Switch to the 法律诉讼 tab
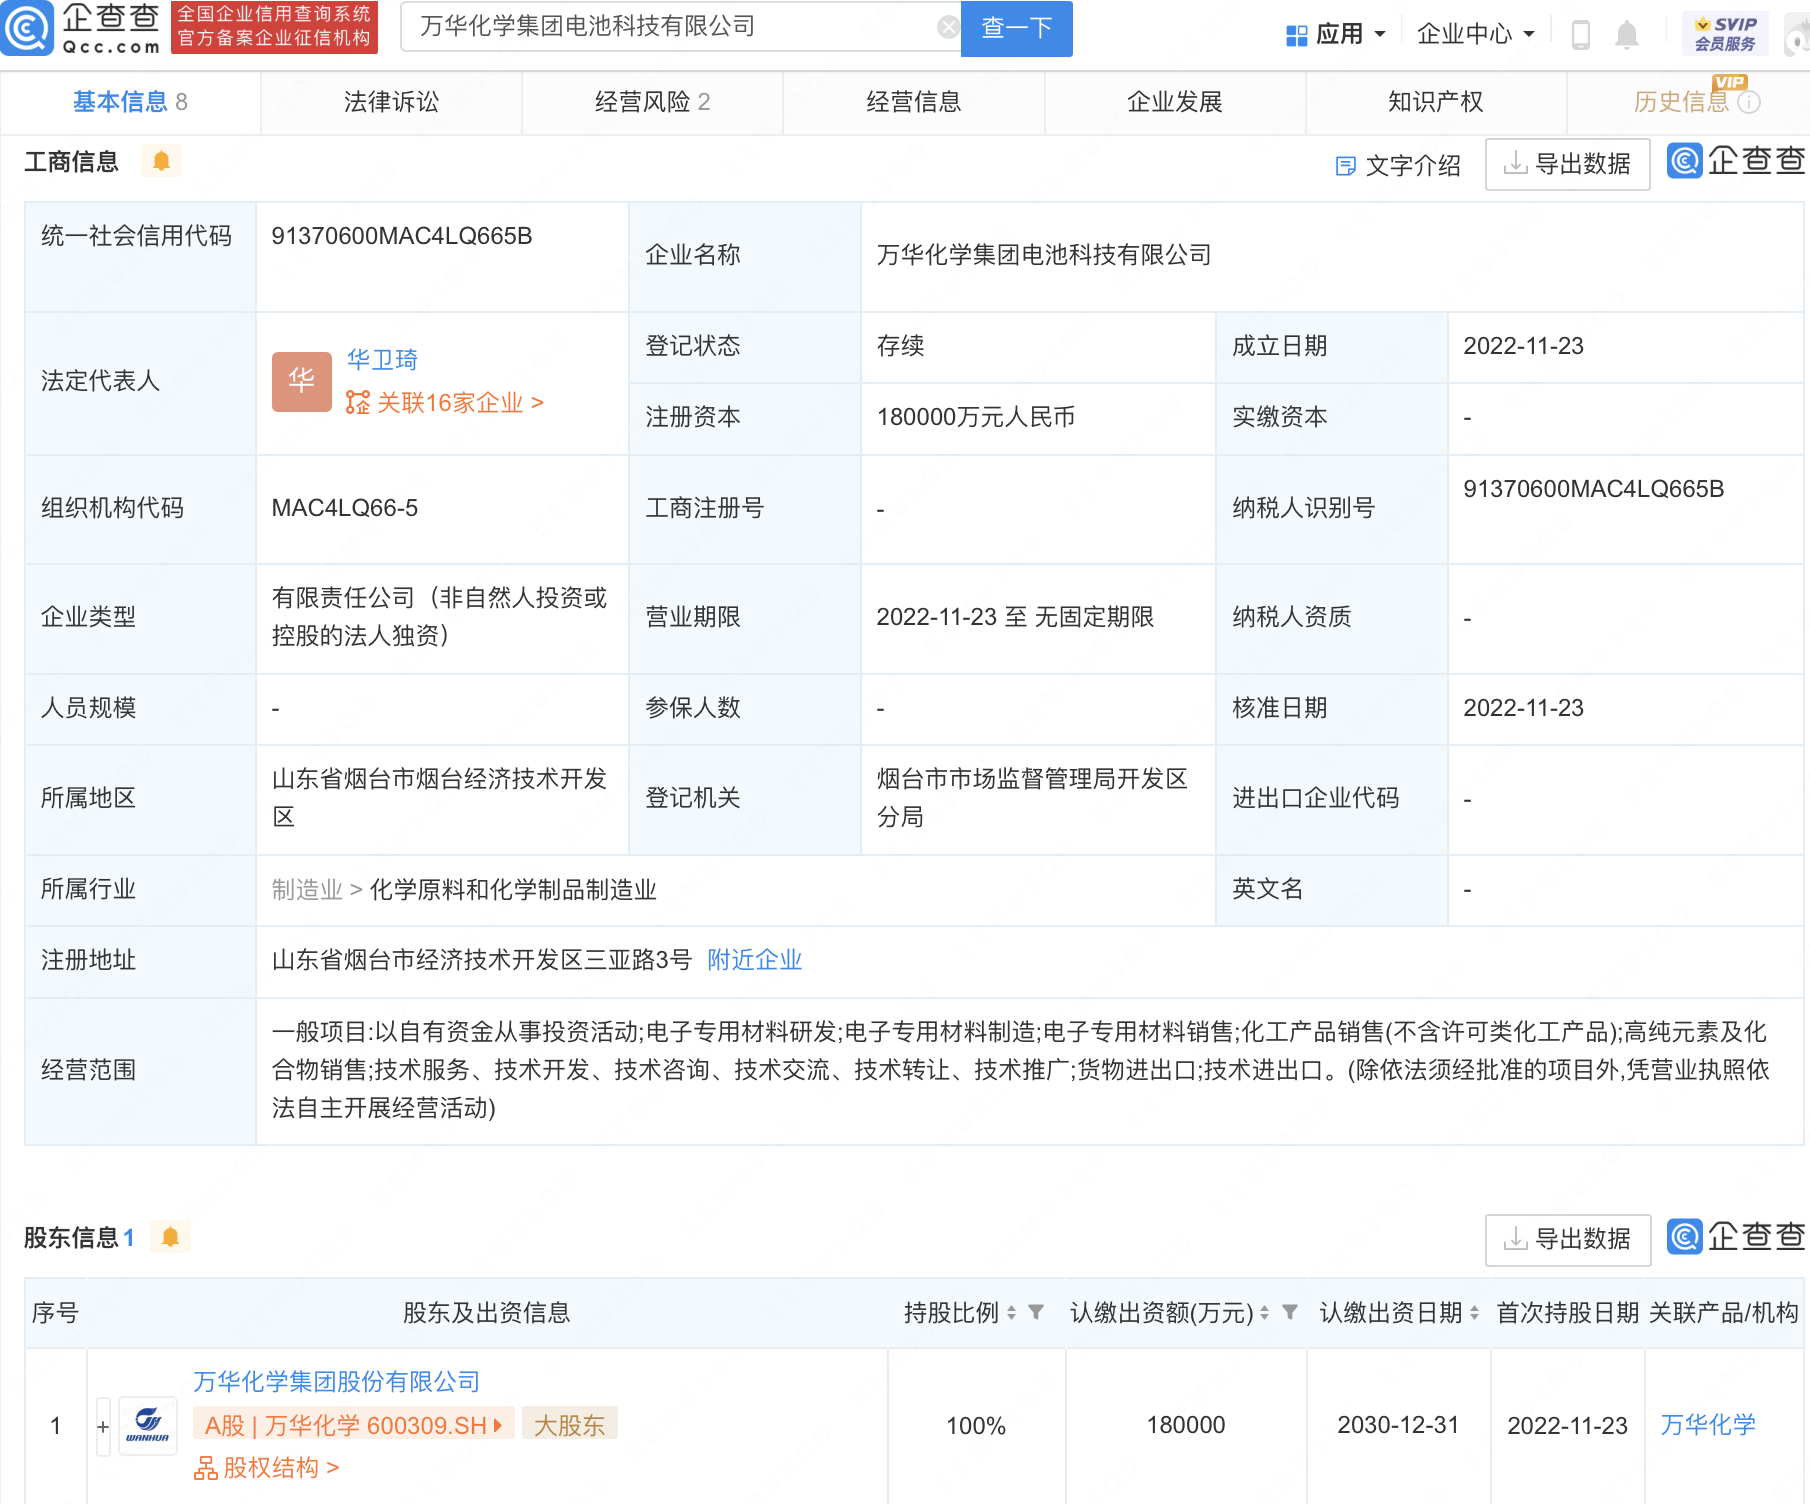This screenshot has width=1810, height=1504. [x=391, y=102]
